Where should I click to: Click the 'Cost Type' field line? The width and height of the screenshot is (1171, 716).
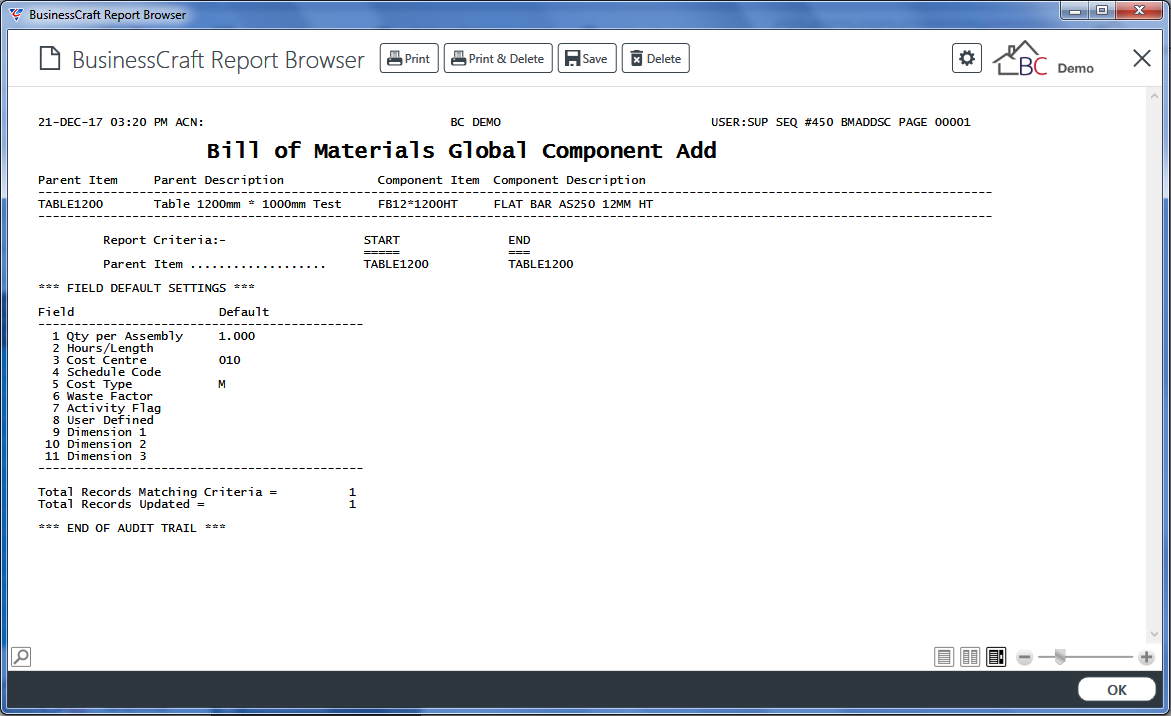tap(138, 384)
